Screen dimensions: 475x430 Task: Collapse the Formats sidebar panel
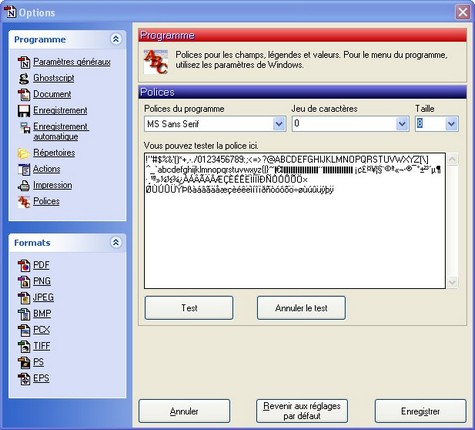coord(116,242)
